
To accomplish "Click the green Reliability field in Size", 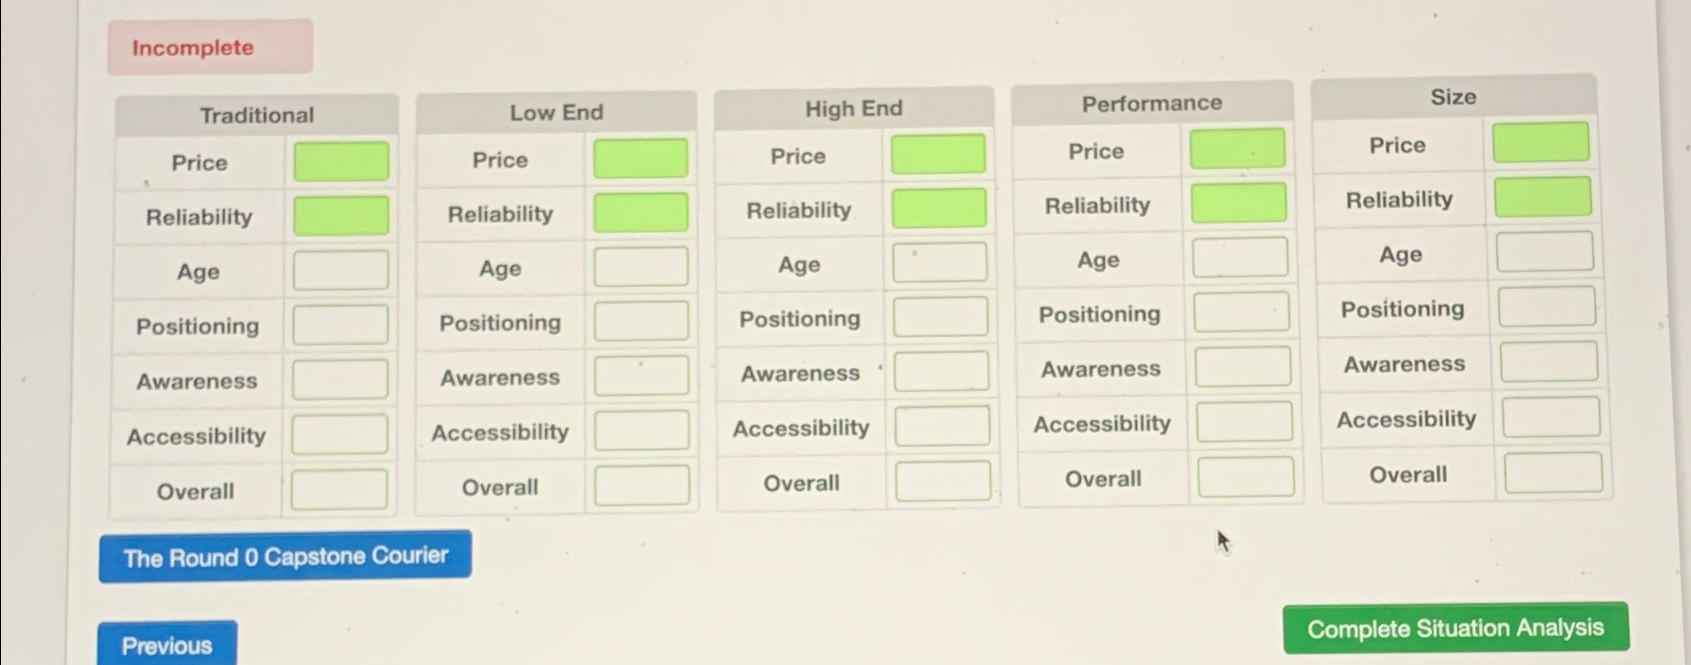I will tap(1542, 197).
